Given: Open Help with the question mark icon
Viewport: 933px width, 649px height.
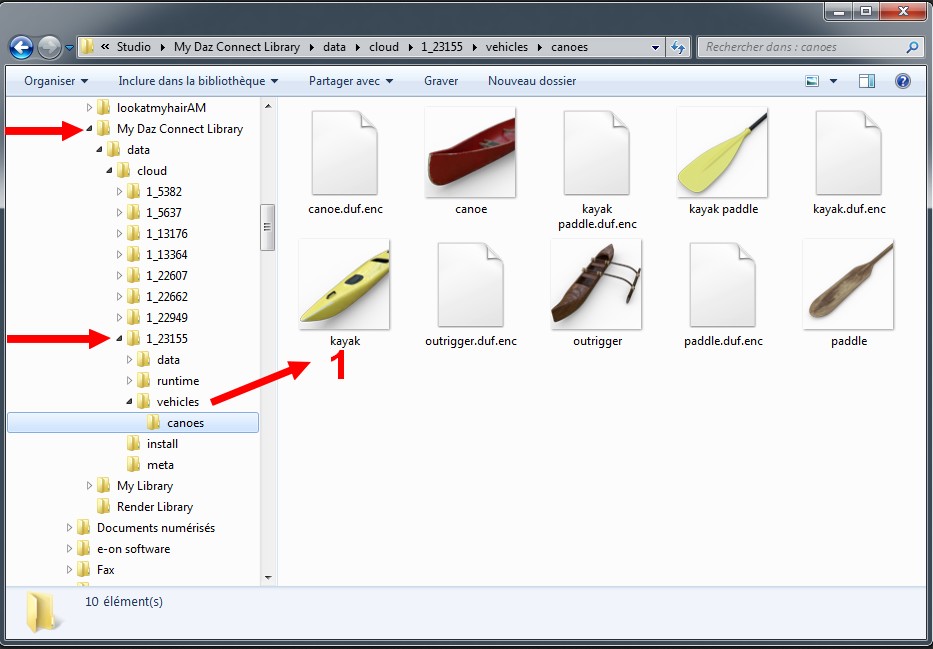Looking at the screenshot, I should click(x=903, y=81).
